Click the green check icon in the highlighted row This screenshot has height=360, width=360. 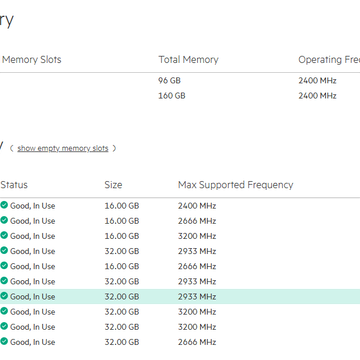click(4, 296)
